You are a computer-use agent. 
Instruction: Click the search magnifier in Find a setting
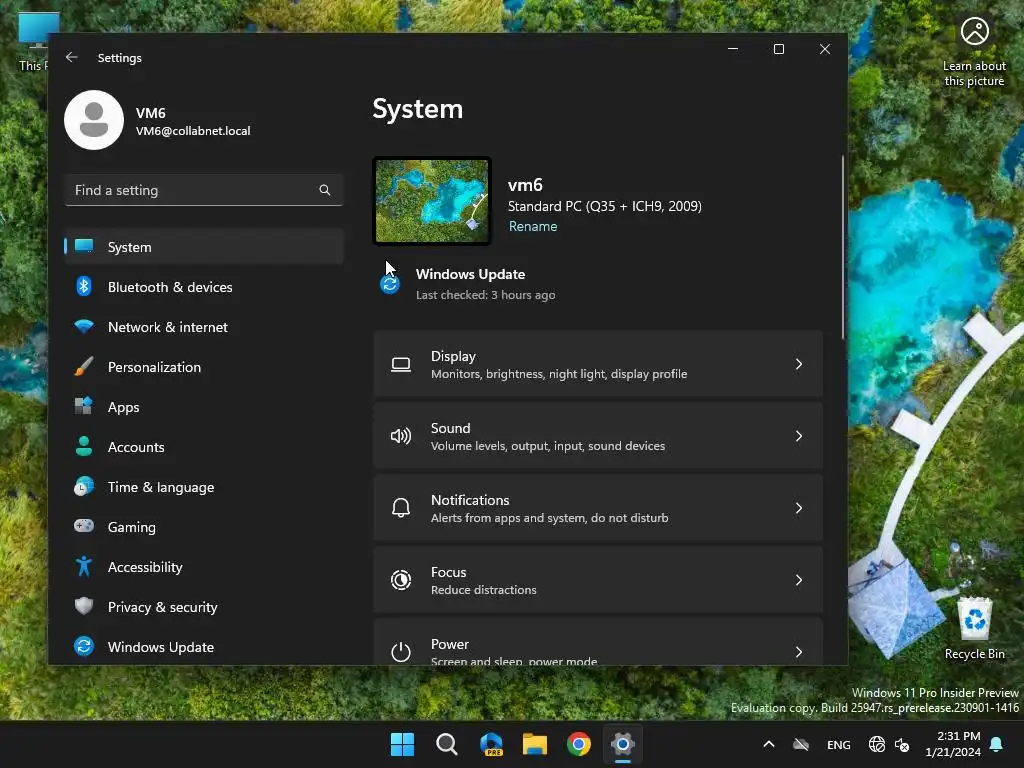(x=325, y=190)
